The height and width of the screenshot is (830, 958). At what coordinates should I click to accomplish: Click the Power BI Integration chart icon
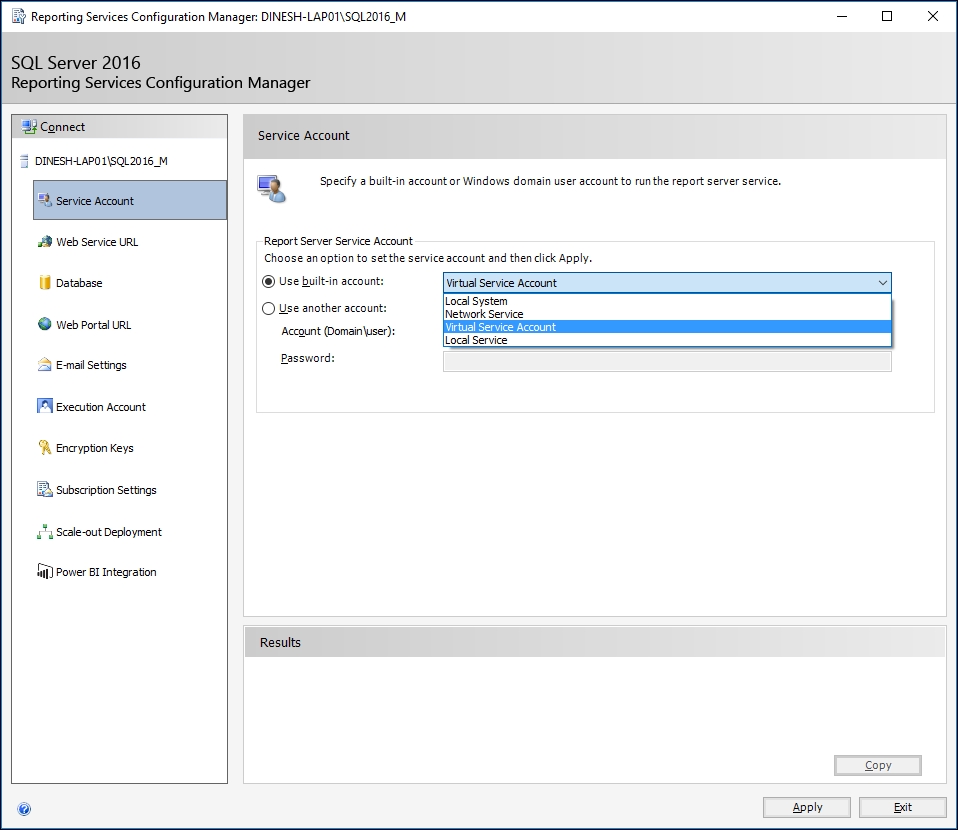[45, 571]
